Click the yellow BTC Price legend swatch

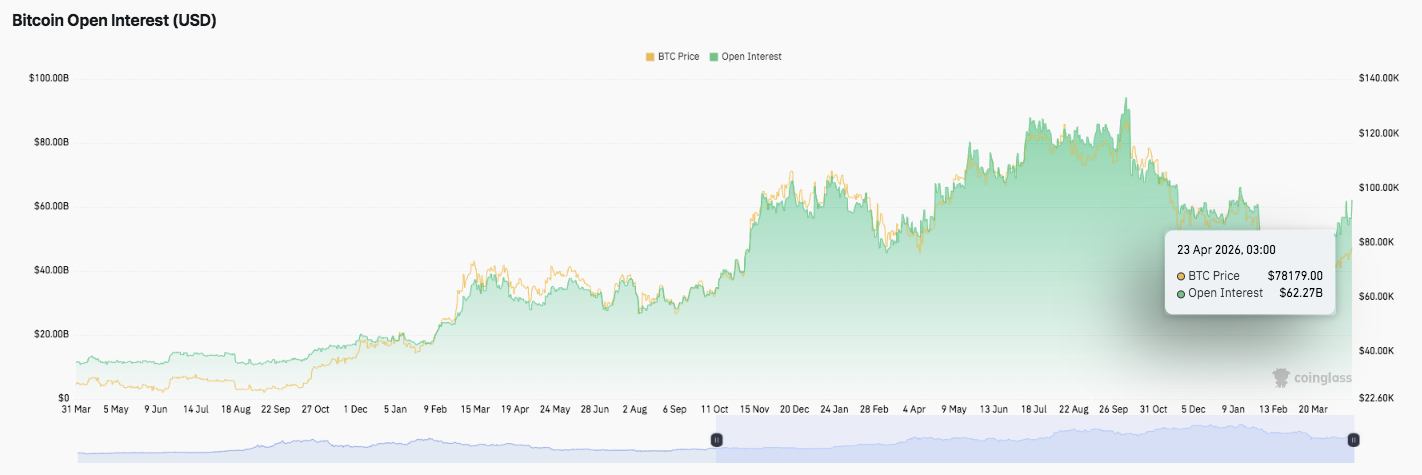tap(650, 57)
